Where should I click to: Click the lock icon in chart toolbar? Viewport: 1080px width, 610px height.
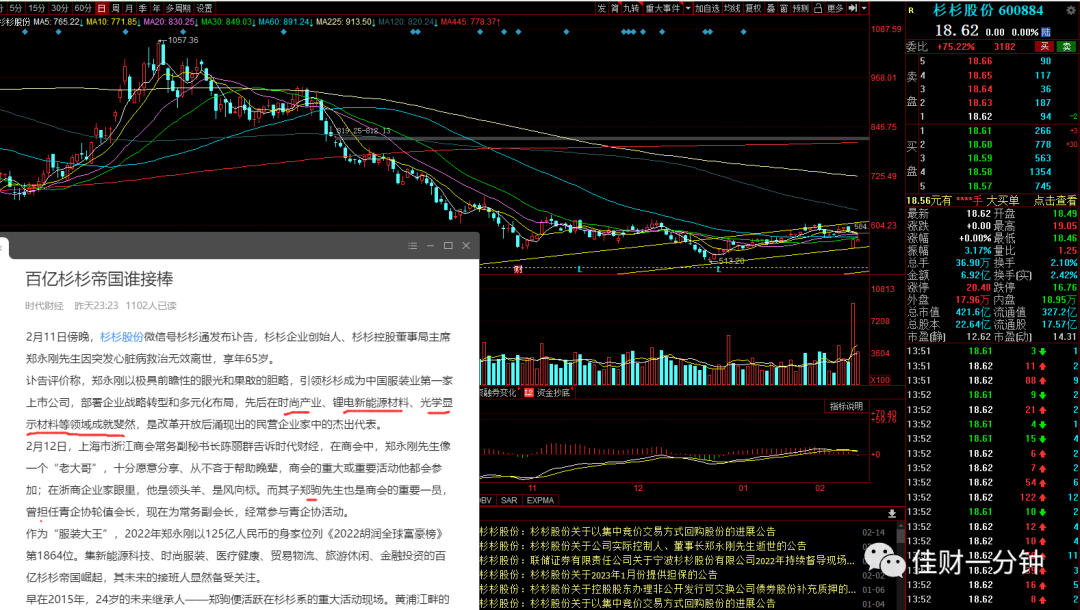[x=818, y=8]
